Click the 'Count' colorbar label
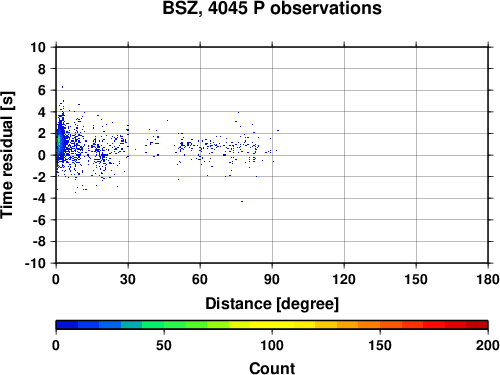500x375 pixels. [x=272, y=368]
